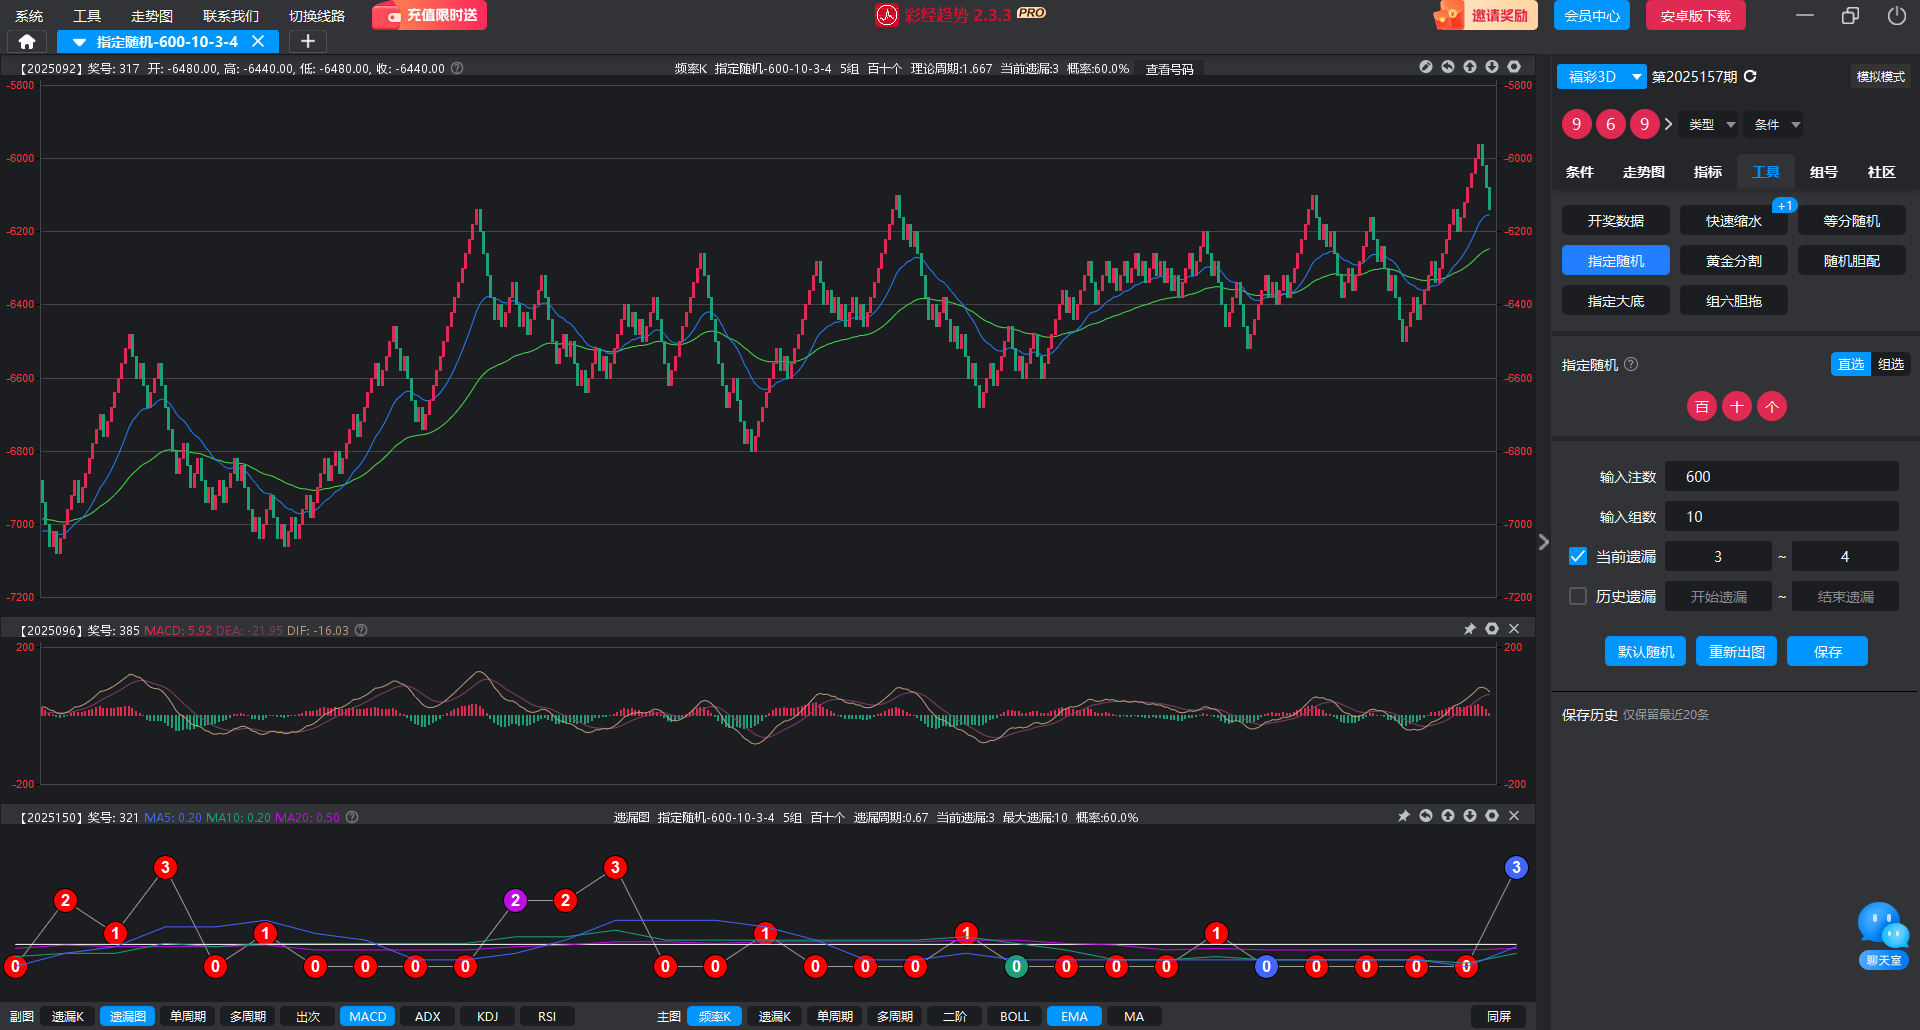Click the 保存 button

coord(1827,651)
